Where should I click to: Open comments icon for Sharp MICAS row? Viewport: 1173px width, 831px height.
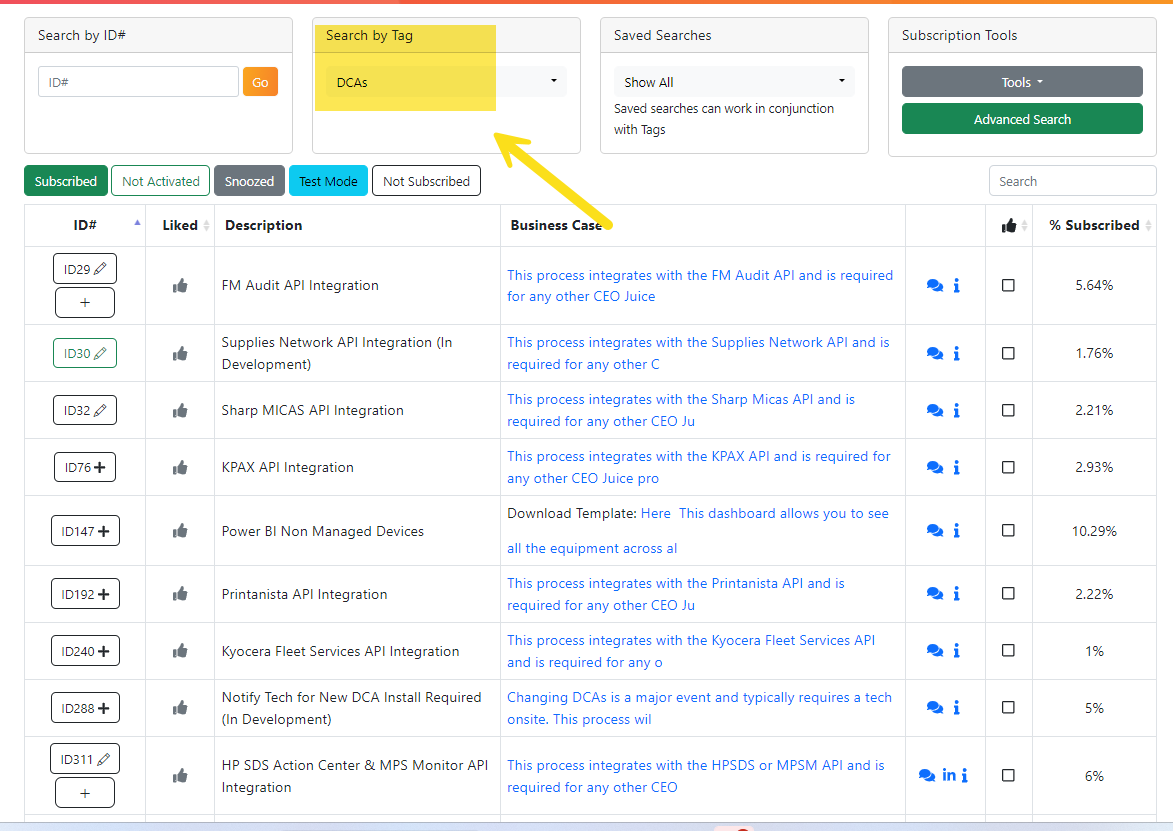[934, 411]
